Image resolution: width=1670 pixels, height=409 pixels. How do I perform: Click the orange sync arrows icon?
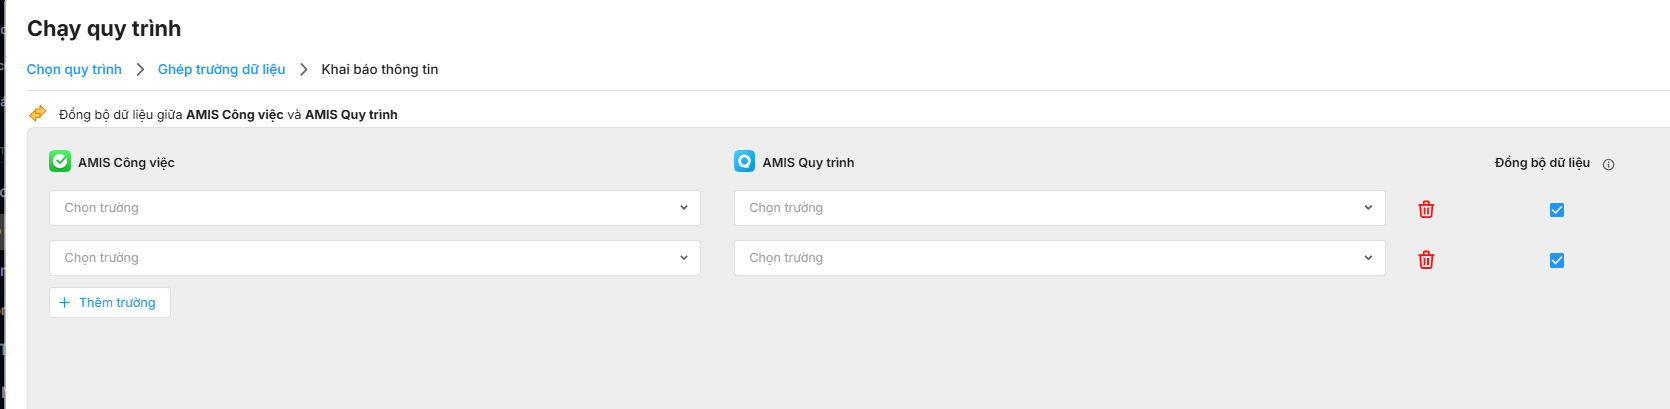(38, 114)
